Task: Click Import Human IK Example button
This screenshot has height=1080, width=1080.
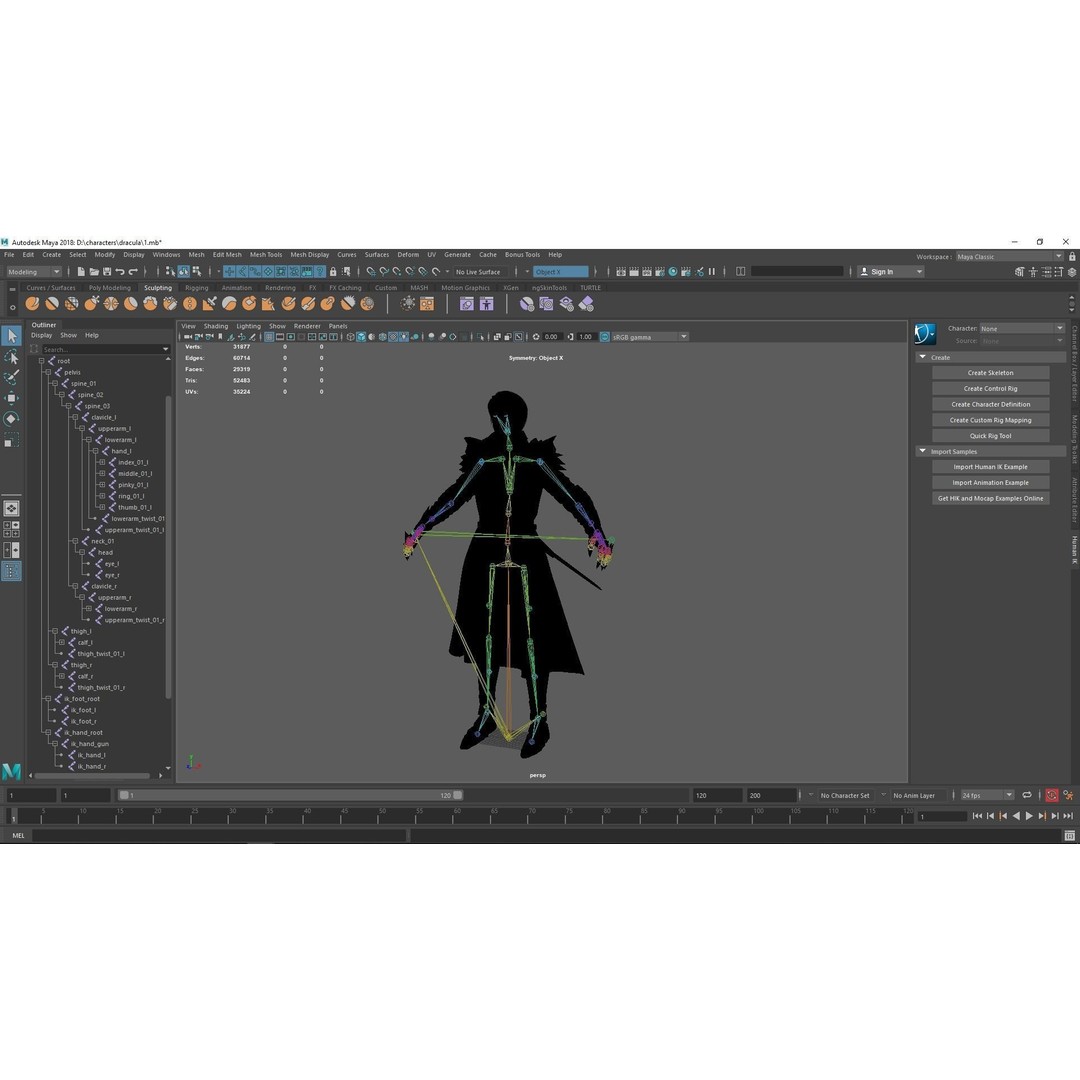Action: coord(990,467)
